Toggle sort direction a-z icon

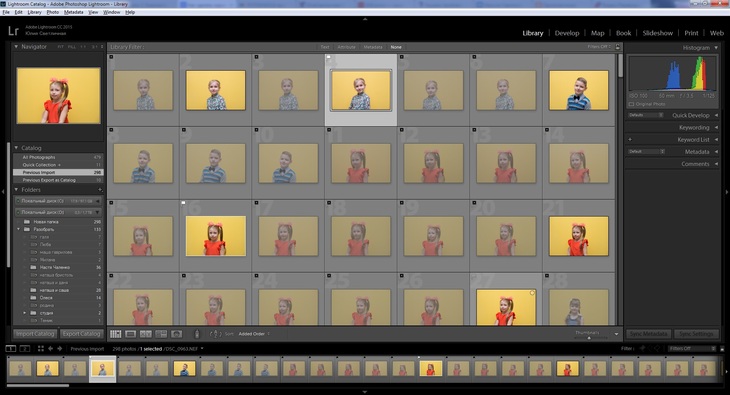tap(216, 334)
